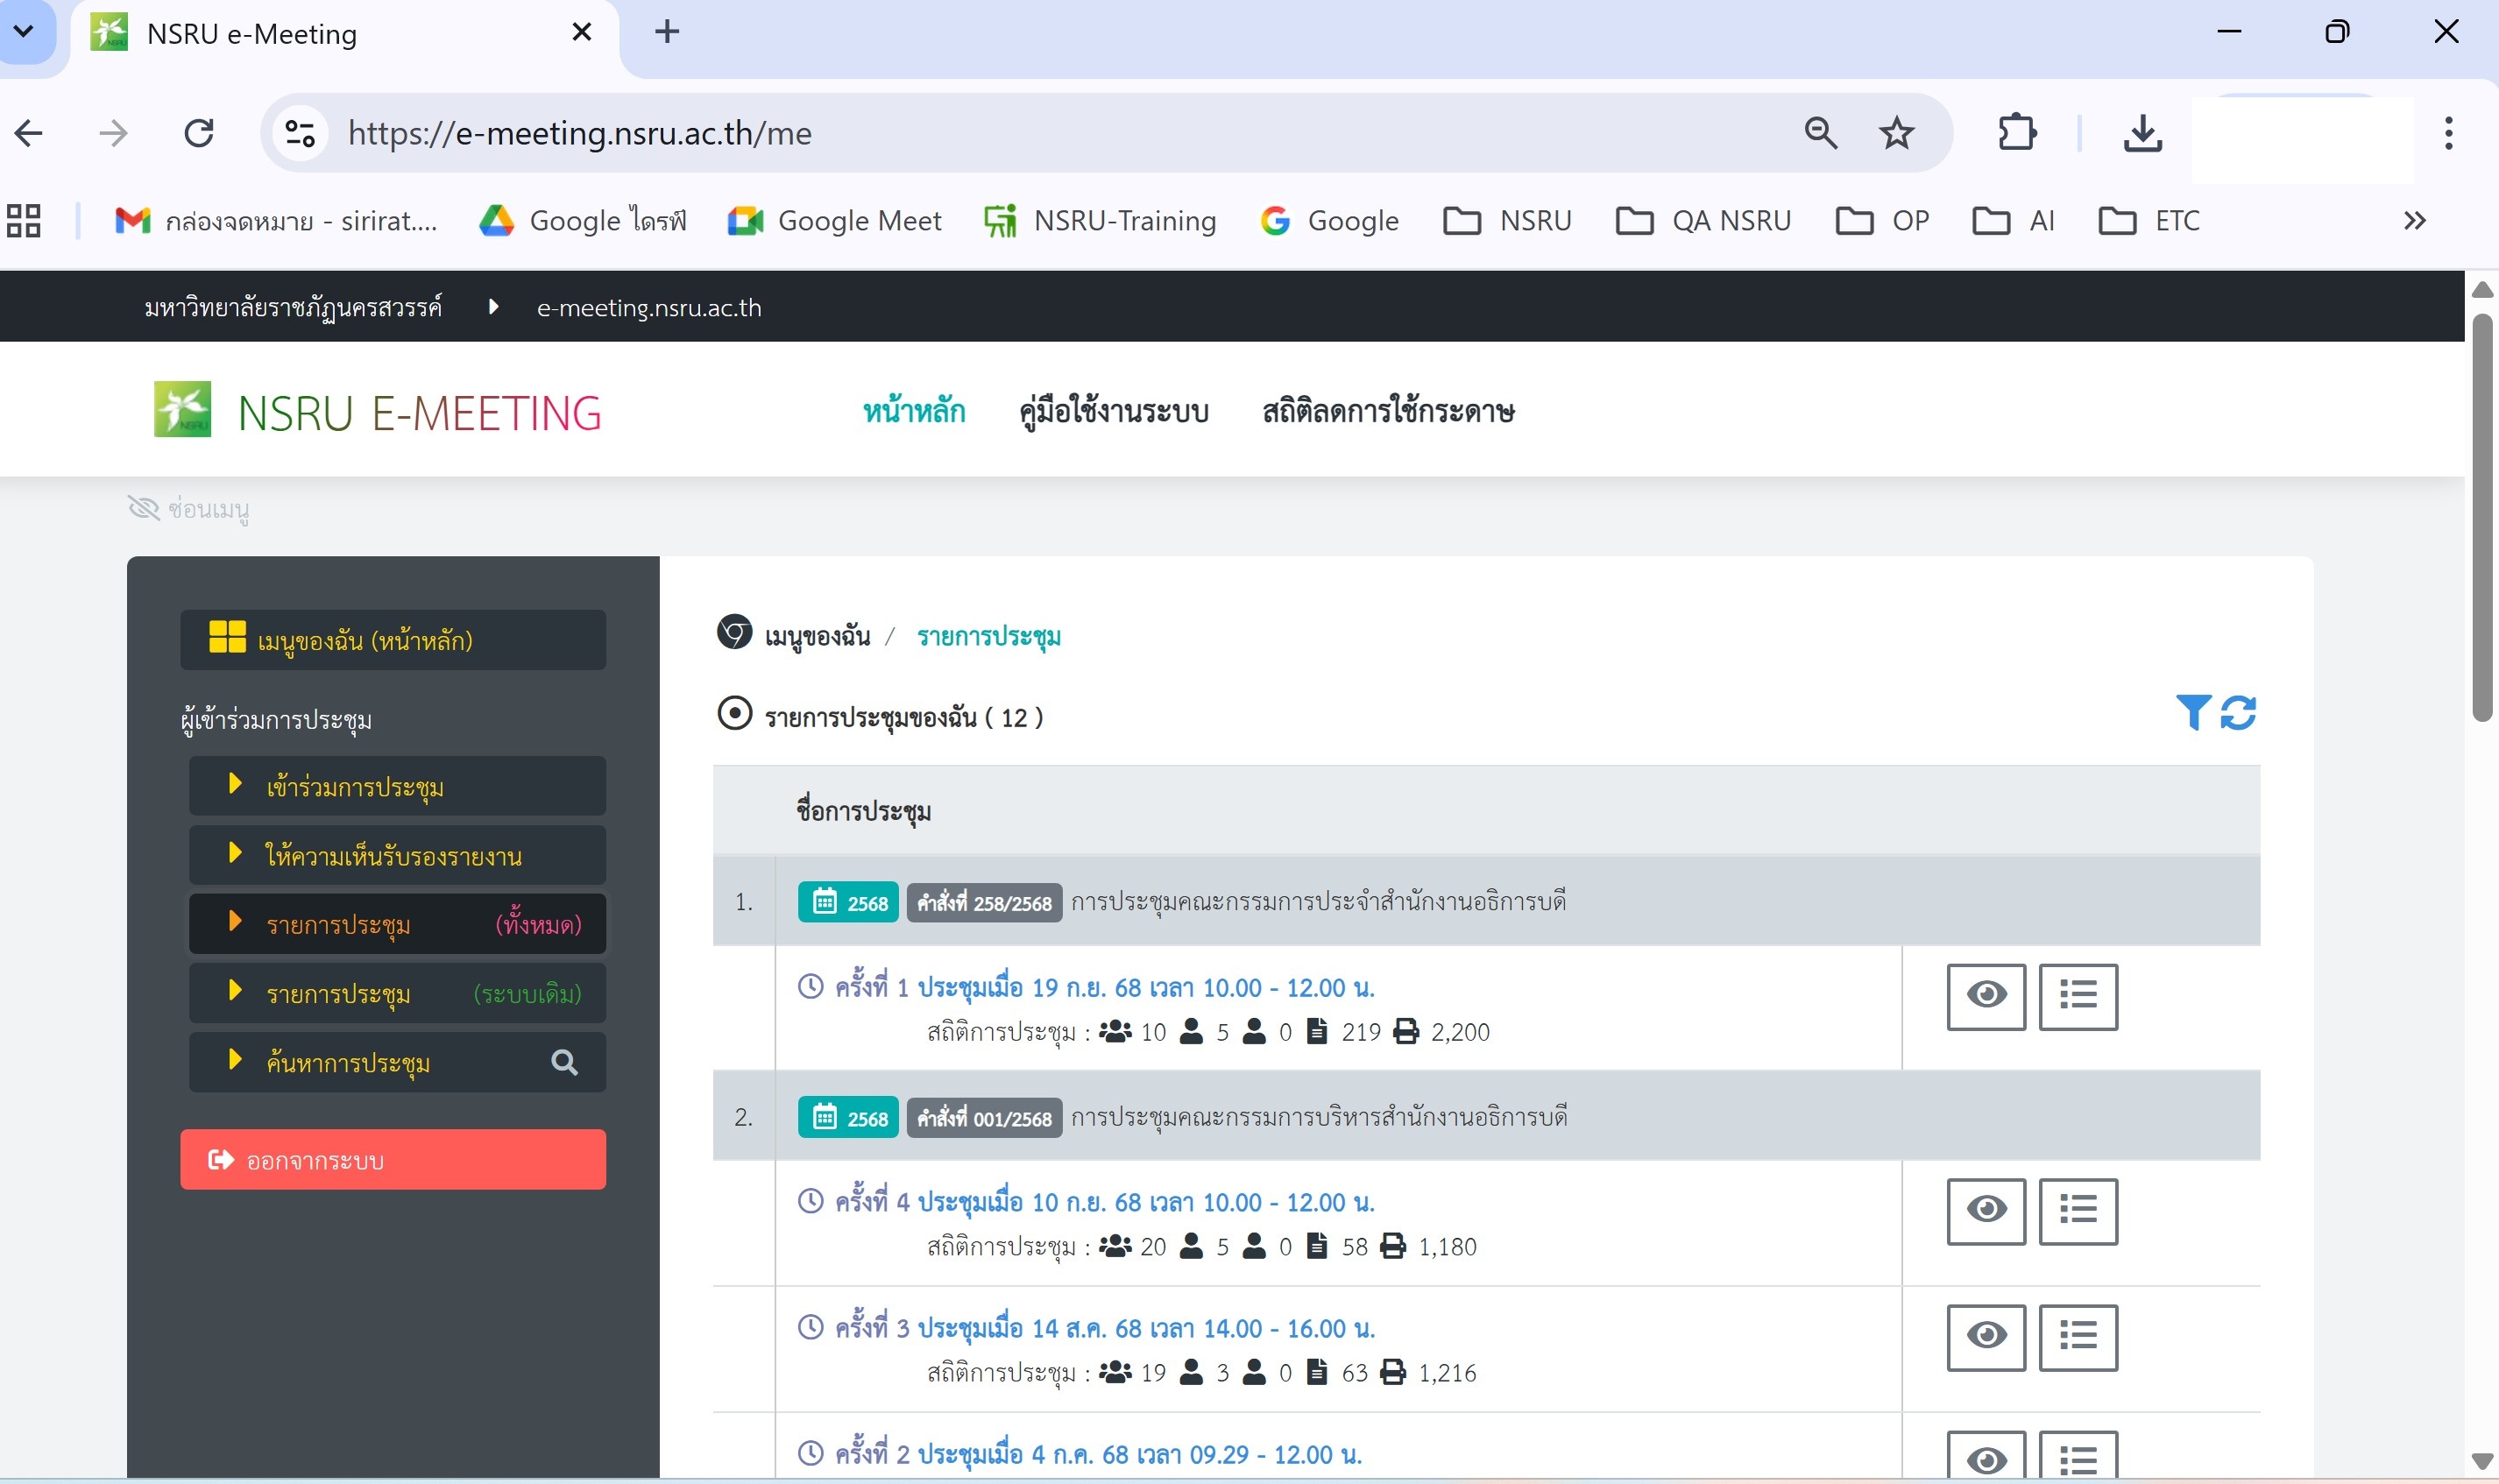
Task: Click the red ออกจากระบบ logout button
Action: coord(393,1160)
